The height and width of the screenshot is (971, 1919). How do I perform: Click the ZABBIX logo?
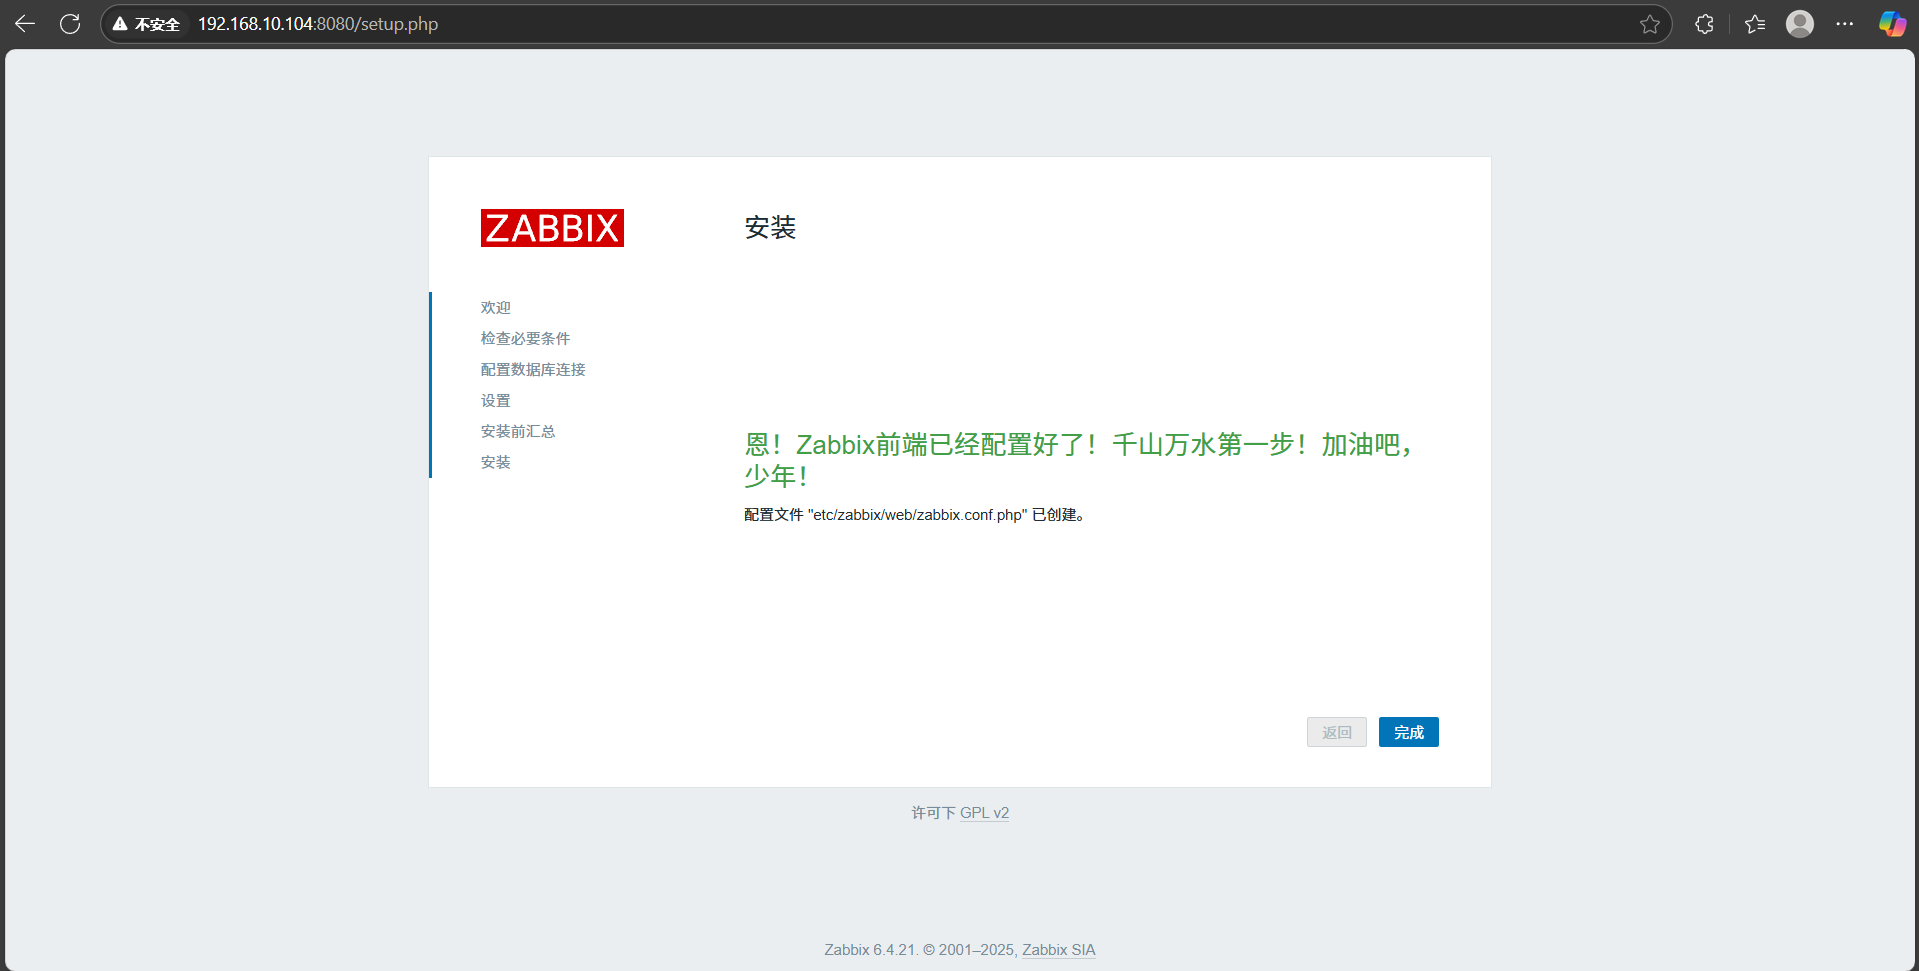[552, 228]
